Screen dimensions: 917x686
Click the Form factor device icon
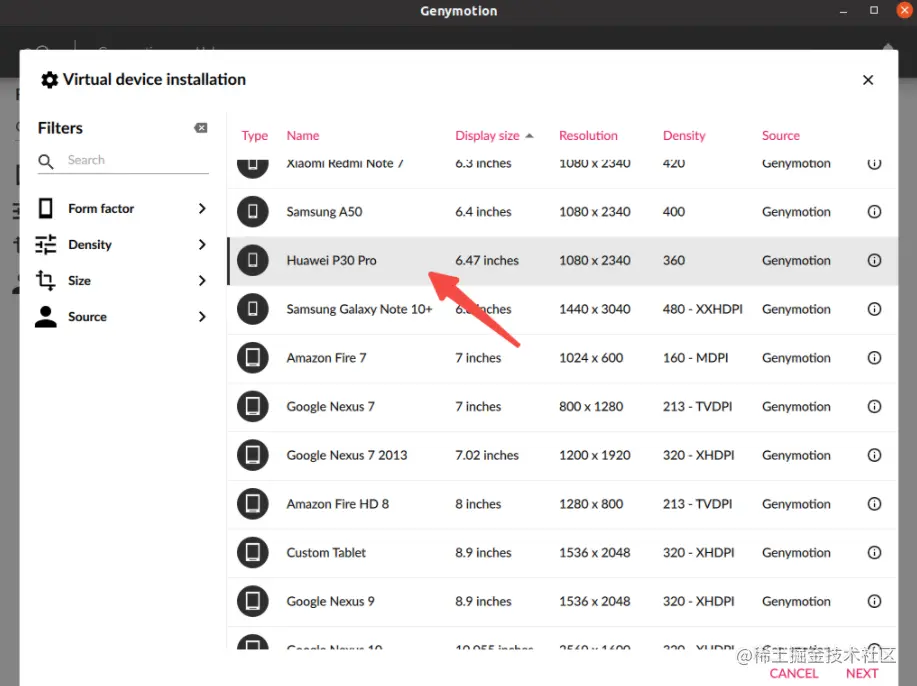coord(46,208)
